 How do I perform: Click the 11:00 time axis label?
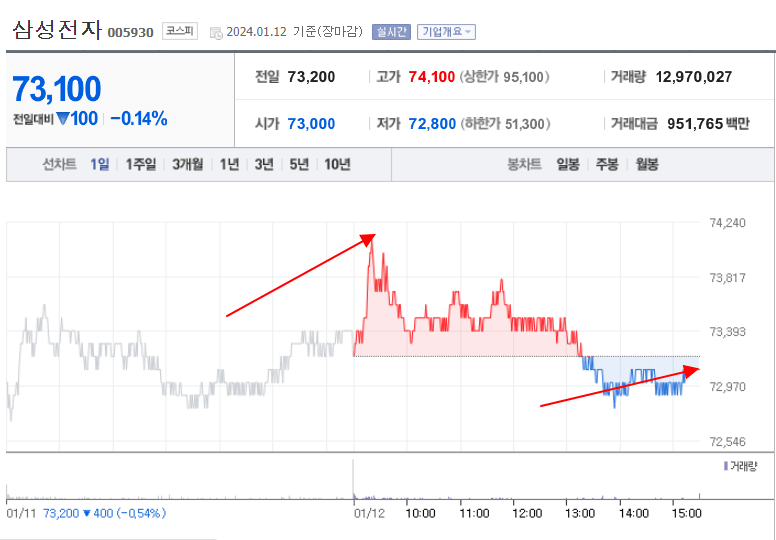pos(474,513)
